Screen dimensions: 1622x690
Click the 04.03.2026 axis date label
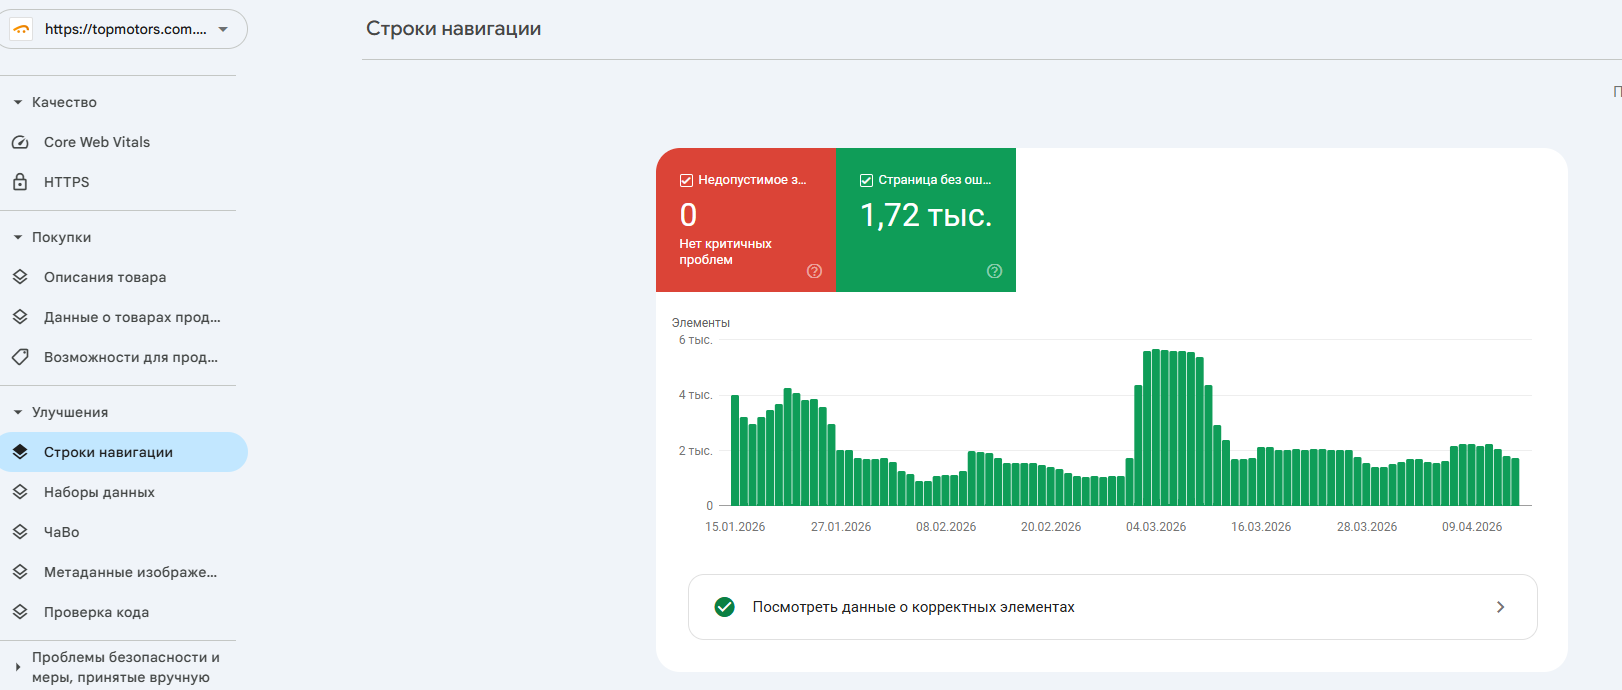click(1156, 527)
